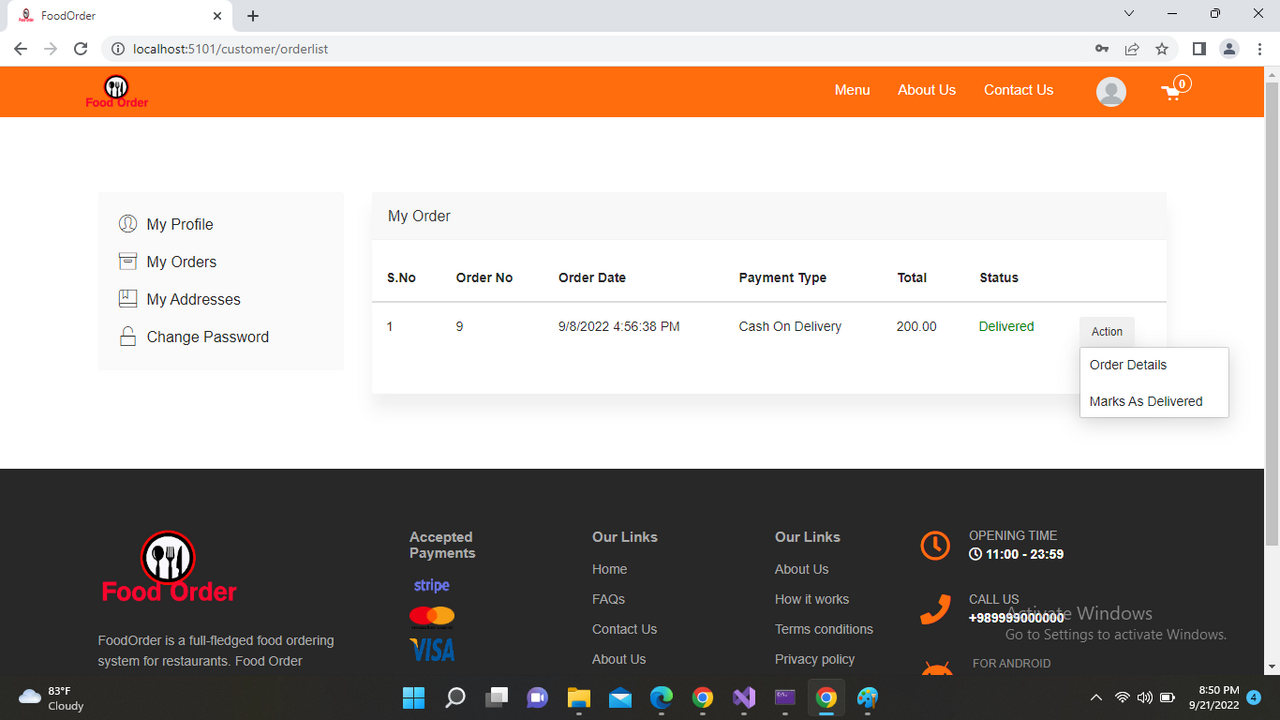The image size is (1280, 720).
Task: Click the saved password key icon
Action: pos(1101,49)
